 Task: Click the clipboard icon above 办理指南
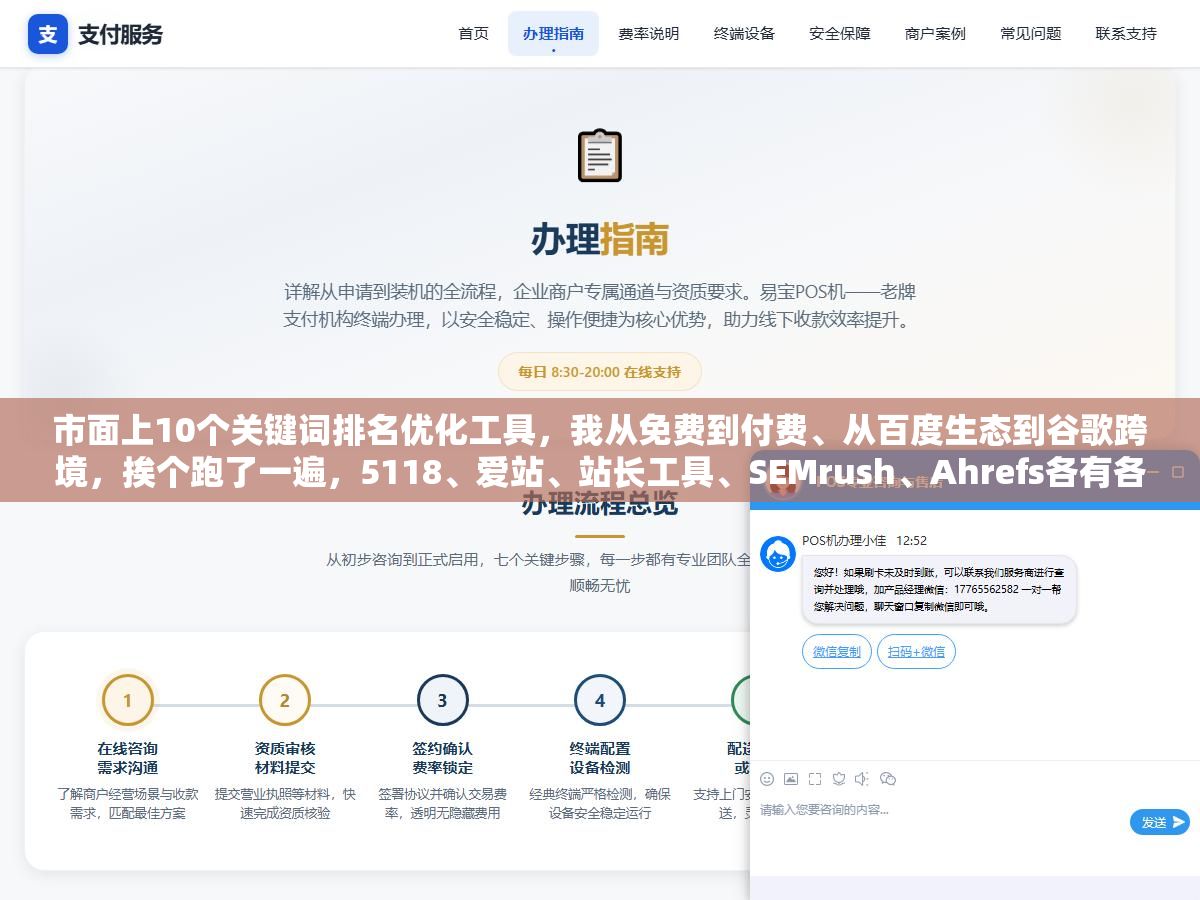(600, 155)
